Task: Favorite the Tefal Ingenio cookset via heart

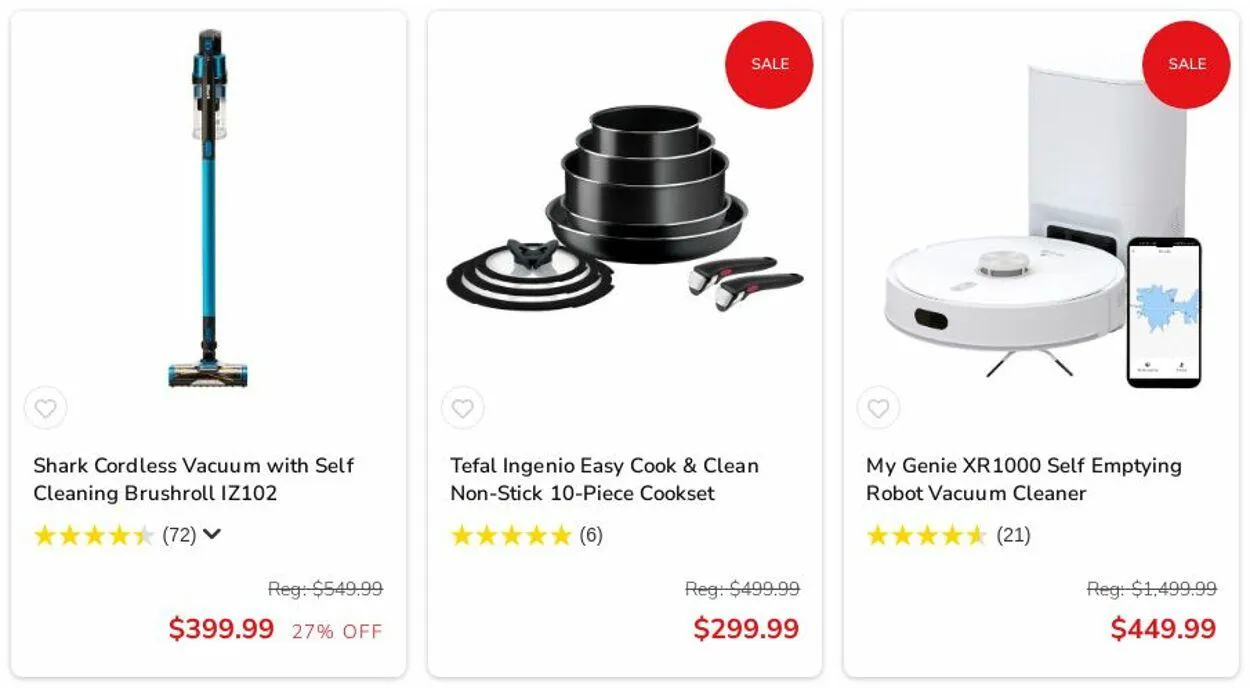Action: click(462, 408)
